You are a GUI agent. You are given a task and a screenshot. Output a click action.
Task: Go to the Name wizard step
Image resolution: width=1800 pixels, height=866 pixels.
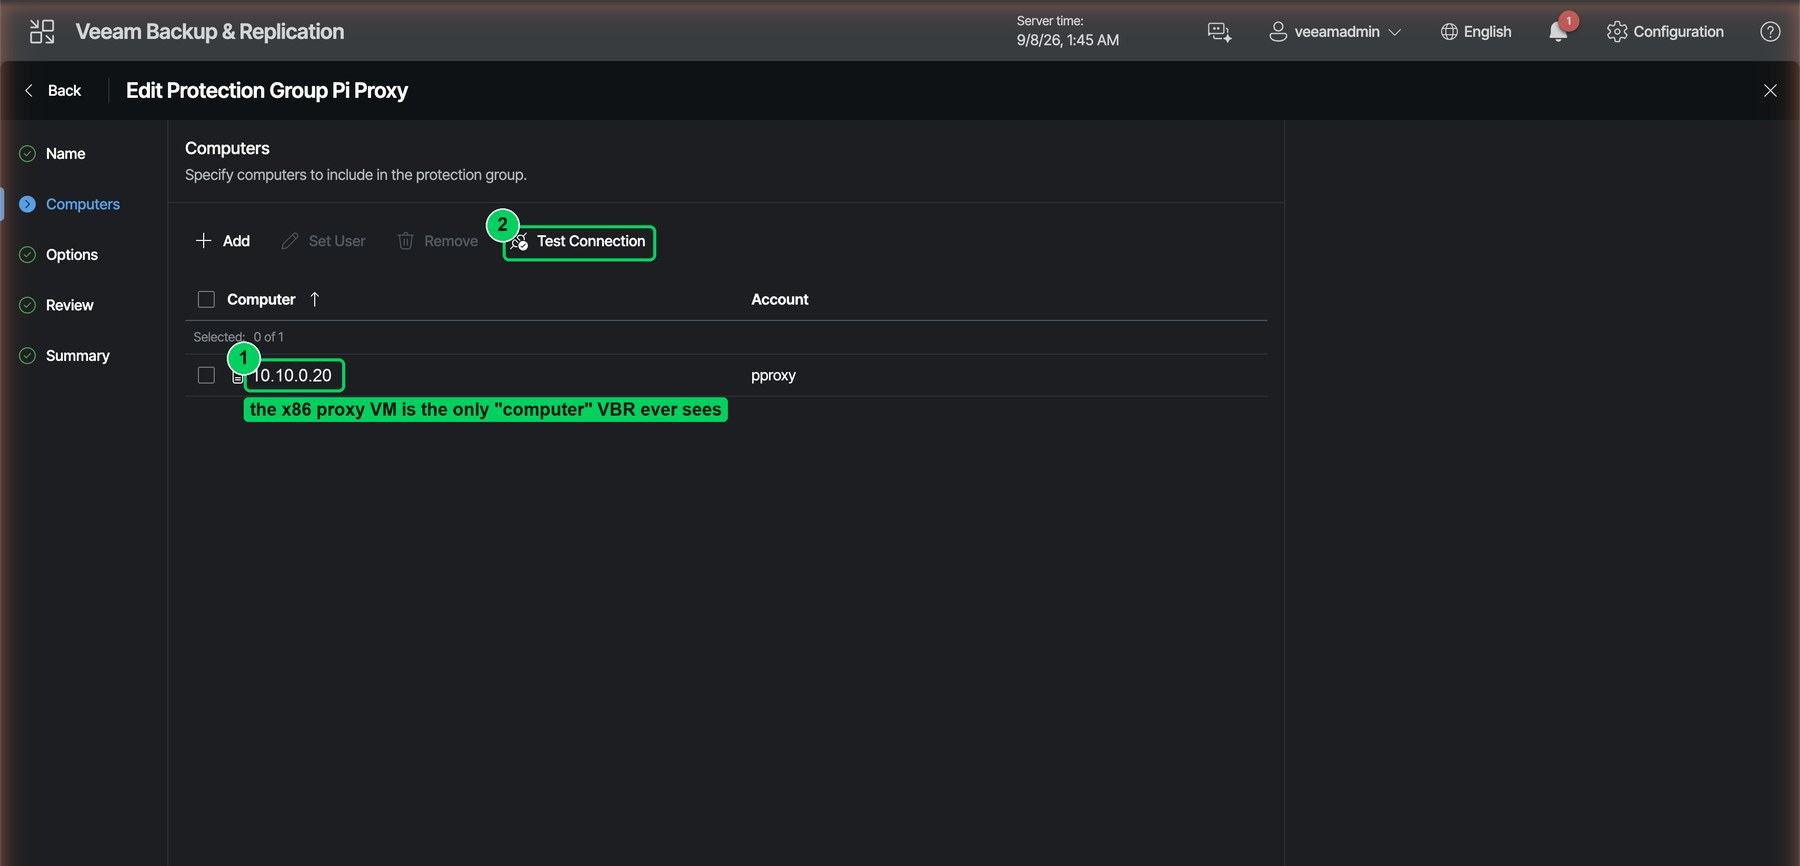(x=65, y=154)
